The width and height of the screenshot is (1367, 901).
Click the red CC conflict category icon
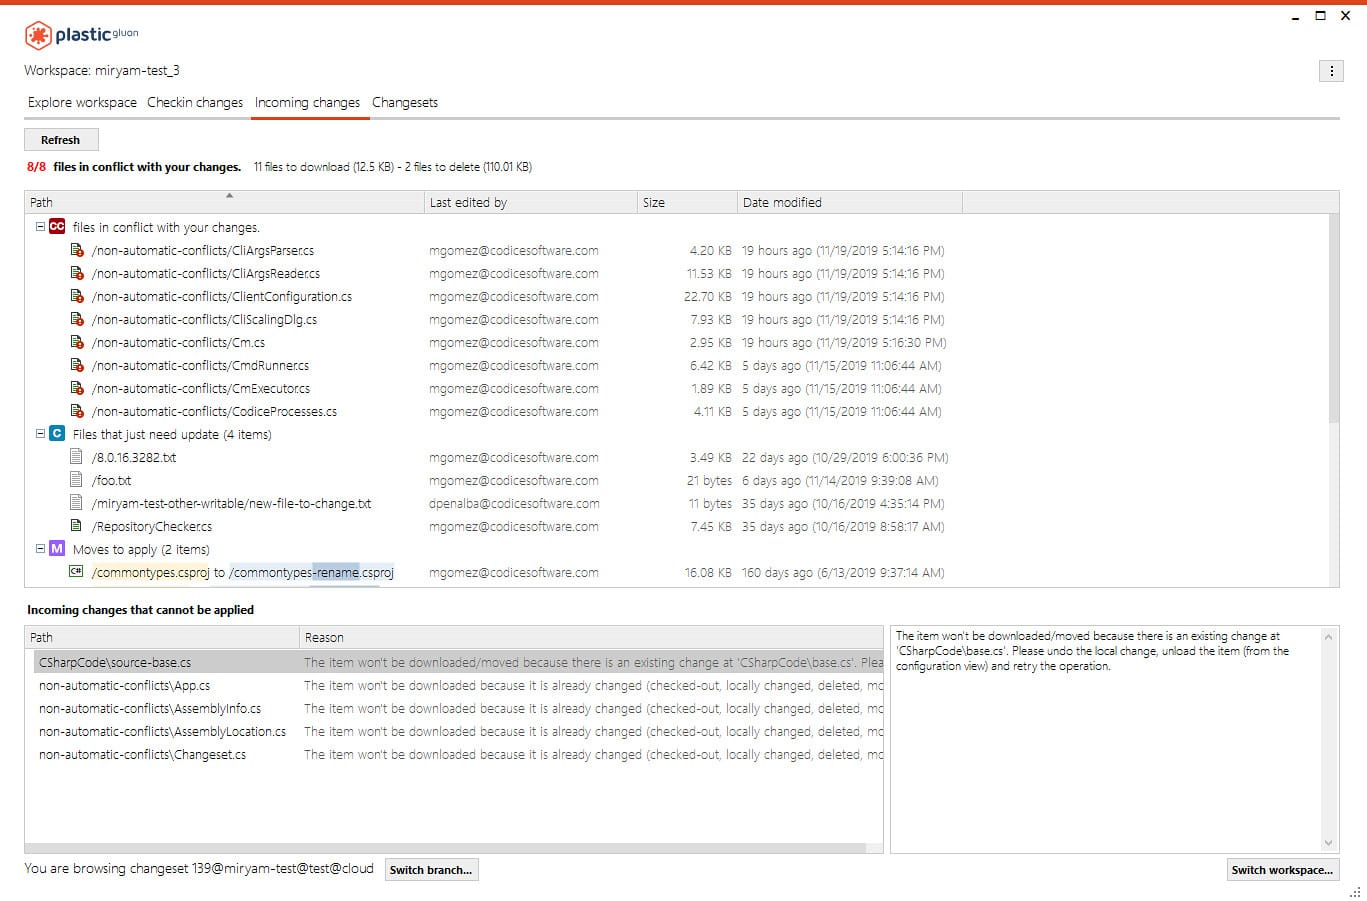[57, 227]
